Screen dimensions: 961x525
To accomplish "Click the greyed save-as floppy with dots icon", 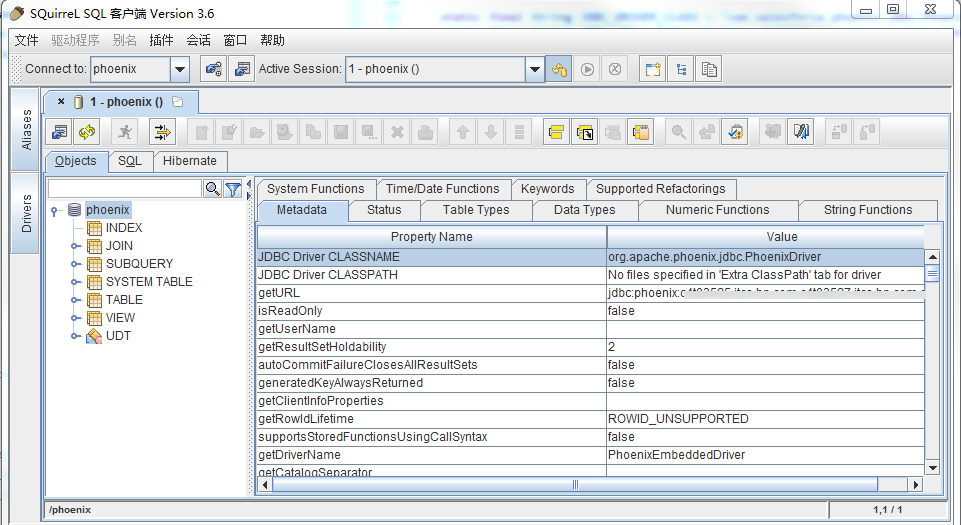I will tap(369, 132).
